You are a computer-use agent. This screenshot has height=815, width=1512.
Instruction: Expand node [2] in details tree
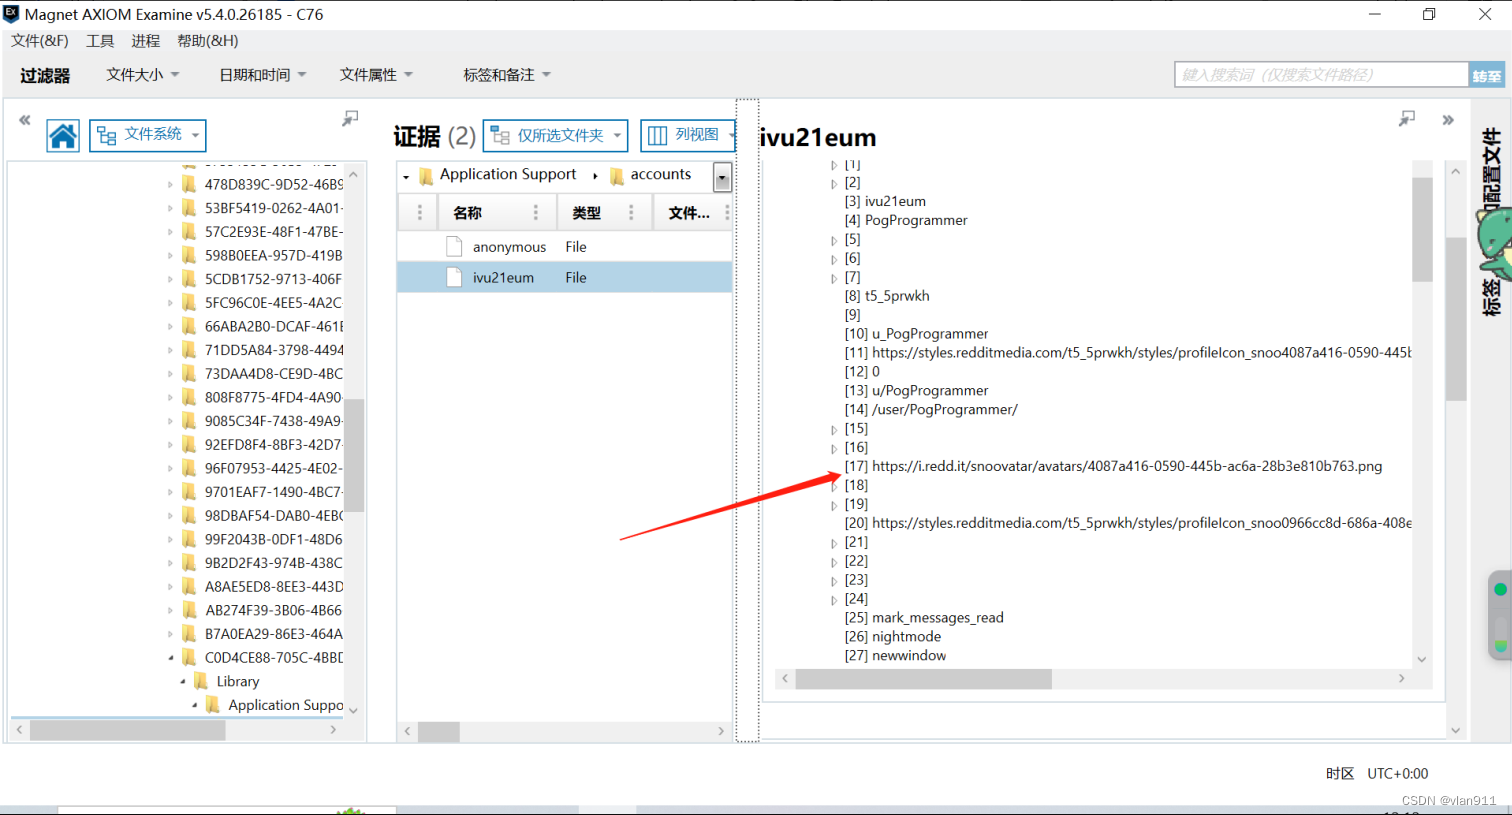click(834, 184)
